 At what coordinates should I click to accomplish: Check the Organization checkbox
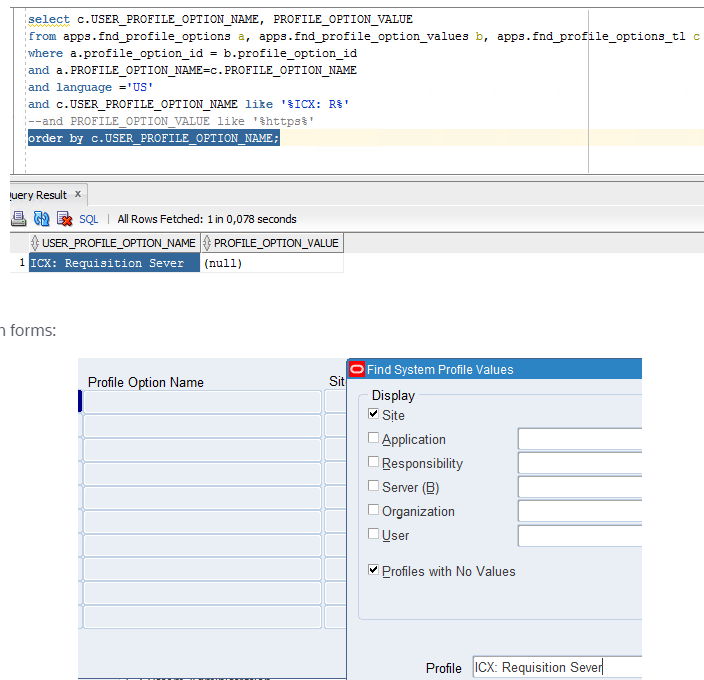tap(374, 510)
